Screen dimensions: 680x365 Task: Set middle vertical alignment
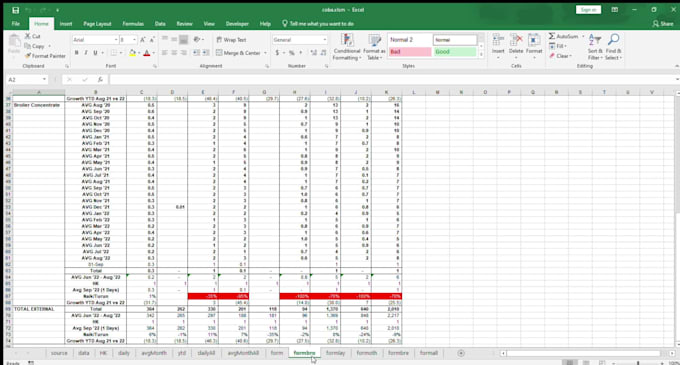[174, 40]
